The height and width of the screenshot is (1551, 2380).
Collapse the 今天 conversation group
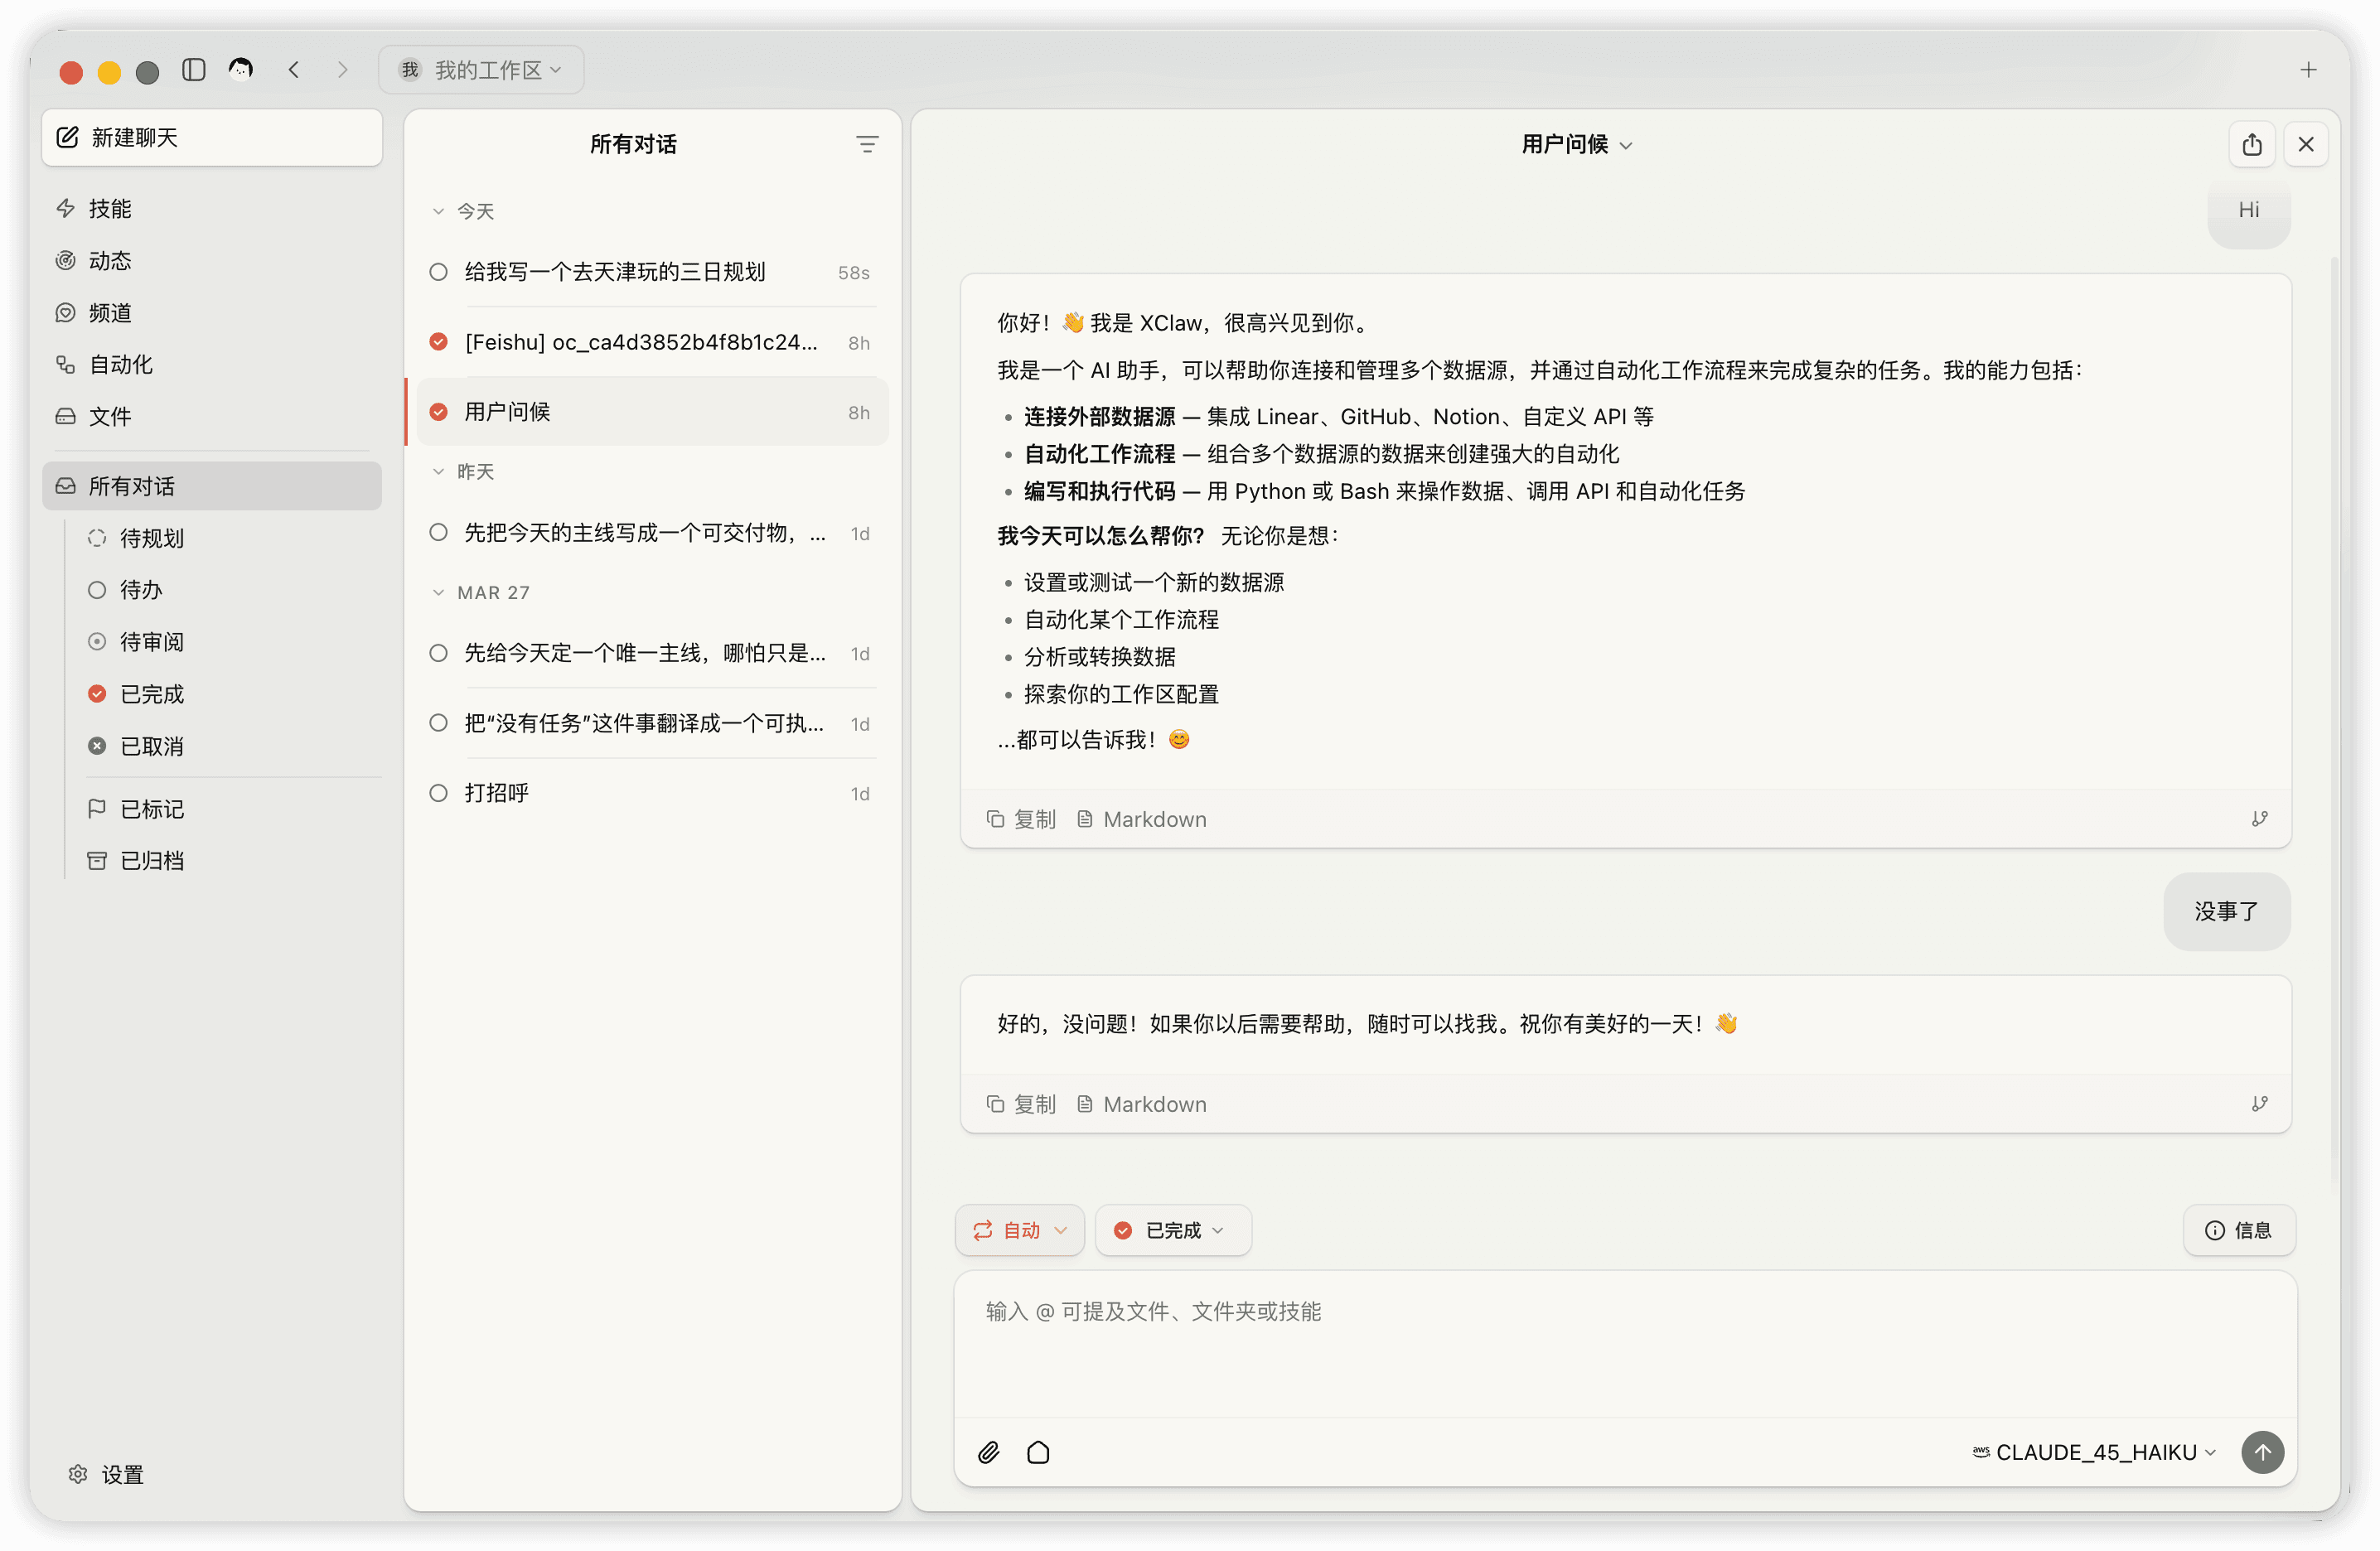pos(438,211)
